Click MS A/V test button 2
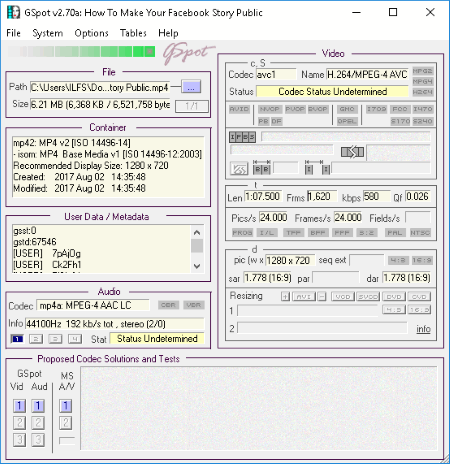 pyautogui.click(x=65, y=423)
